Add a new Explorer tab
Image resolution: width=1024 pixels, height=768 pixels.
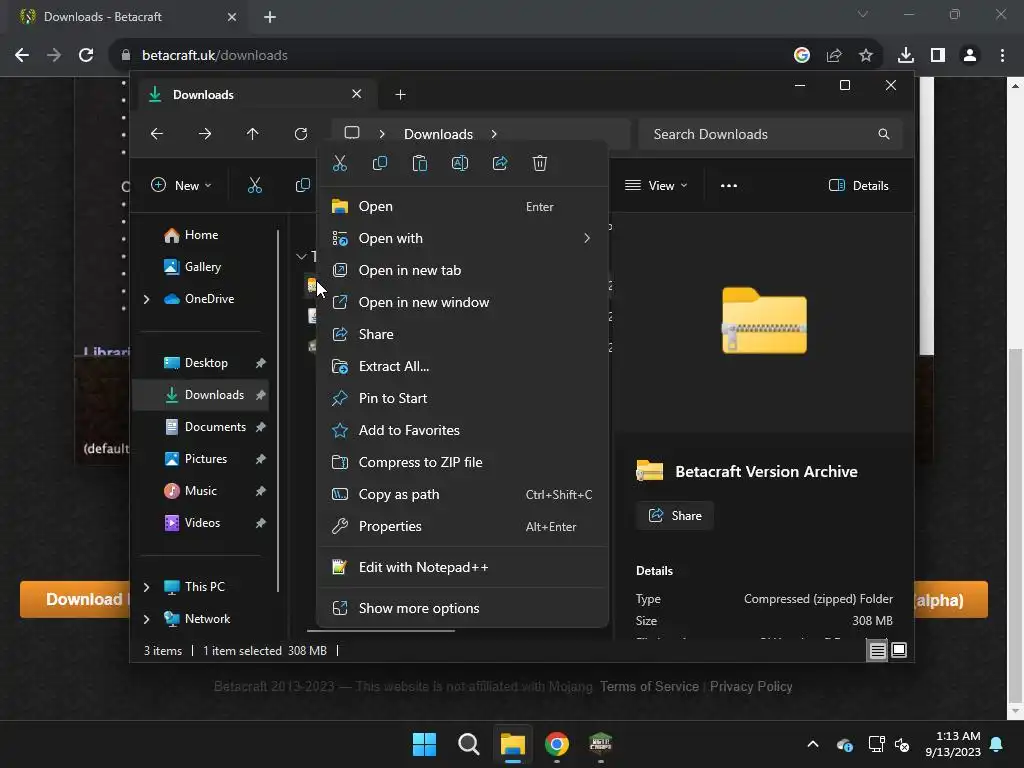(x=400, y=95)
